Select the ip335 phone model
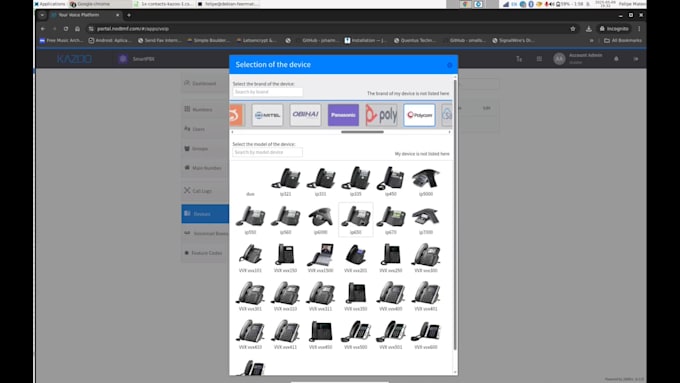 (x=356, y=181)
